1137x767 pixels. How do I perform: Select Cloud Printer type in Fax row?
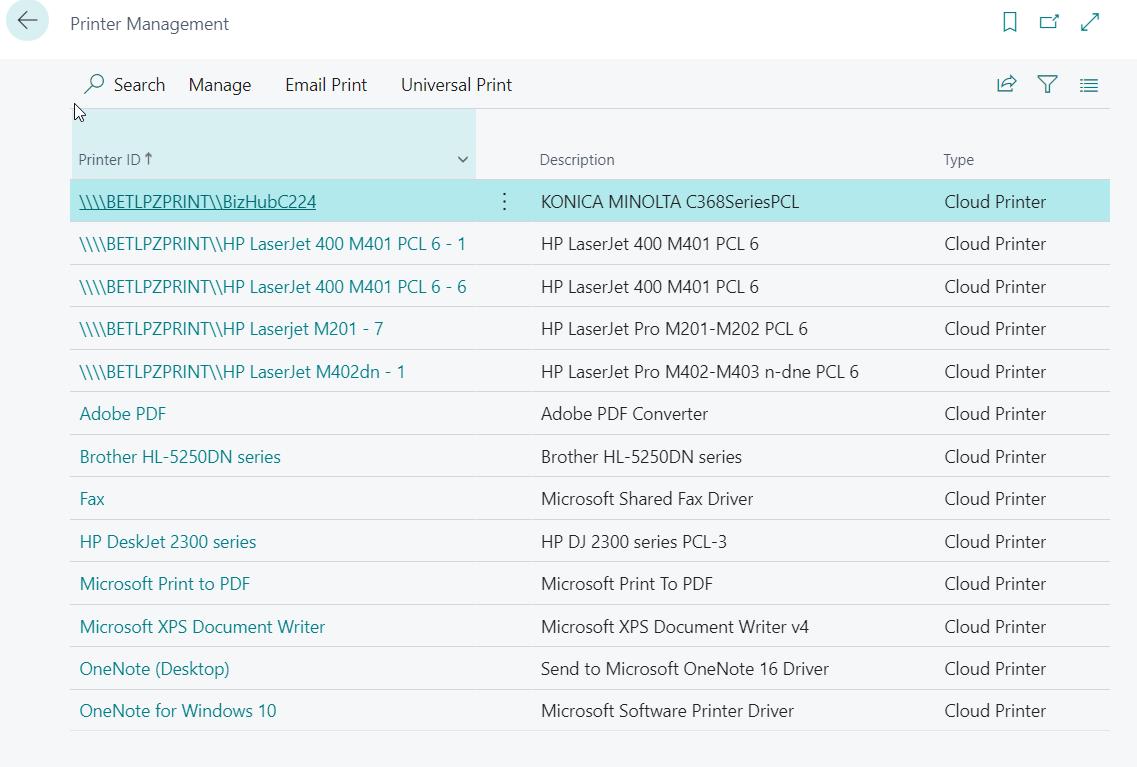coord(995,499)
